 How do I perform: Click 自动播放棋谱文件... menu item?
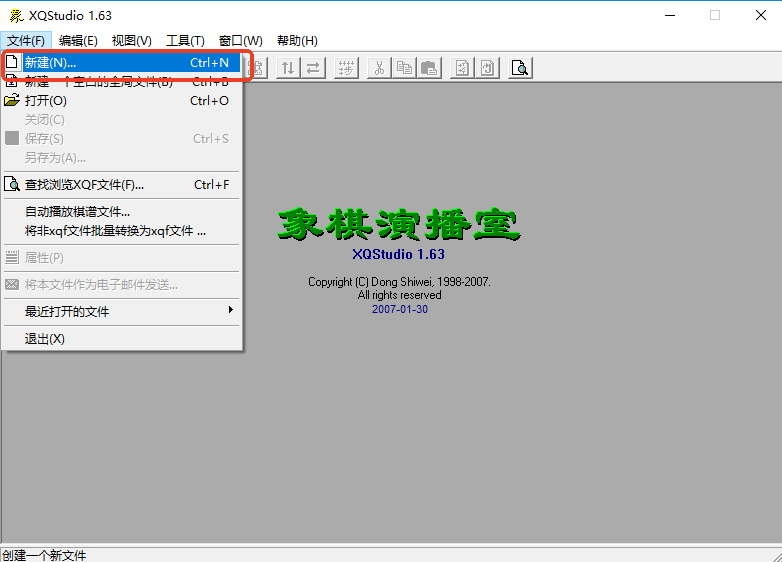(77, 212)
